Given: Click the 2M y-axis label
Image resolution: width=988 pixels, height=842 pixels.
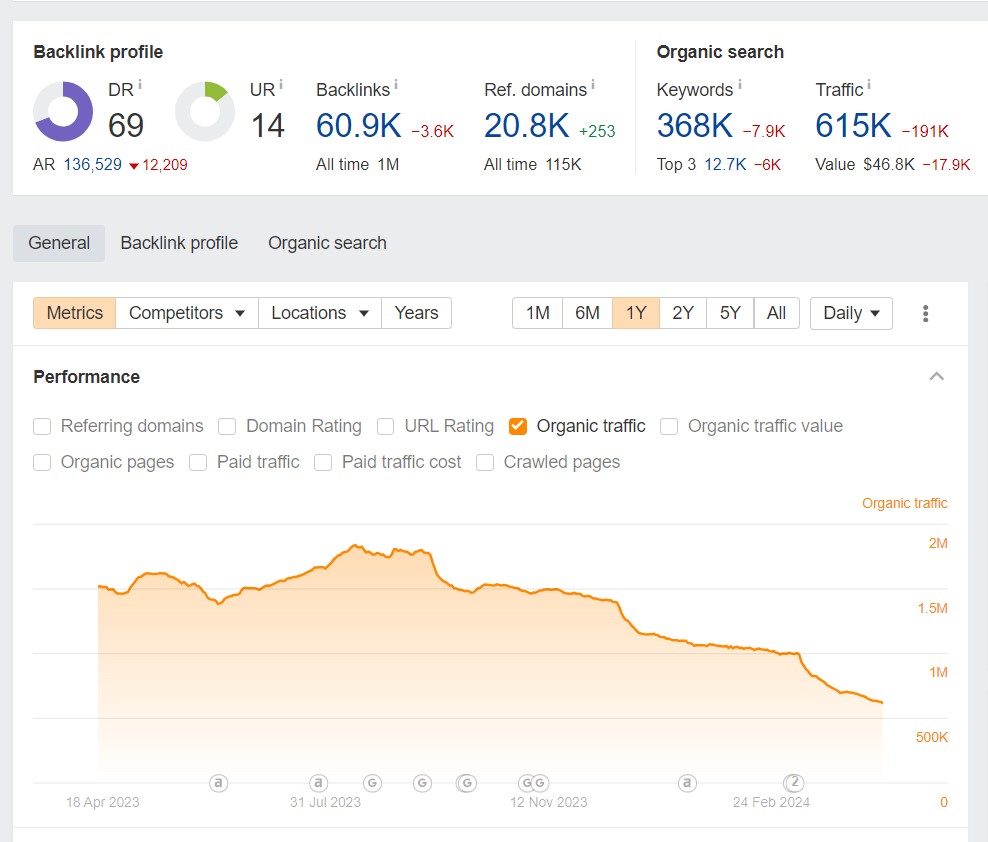Looking at the screenshot, I should coord(938,543).
